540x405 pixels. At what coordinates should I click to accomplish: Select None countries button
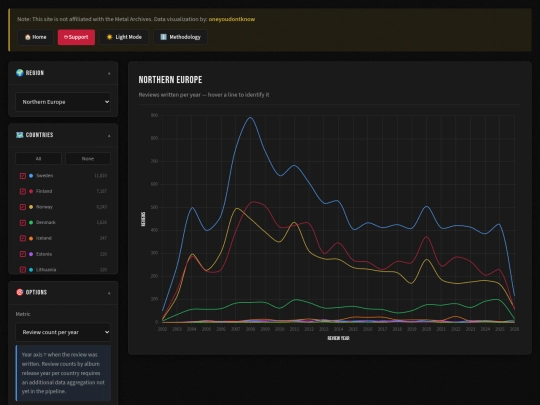[88, 159]
